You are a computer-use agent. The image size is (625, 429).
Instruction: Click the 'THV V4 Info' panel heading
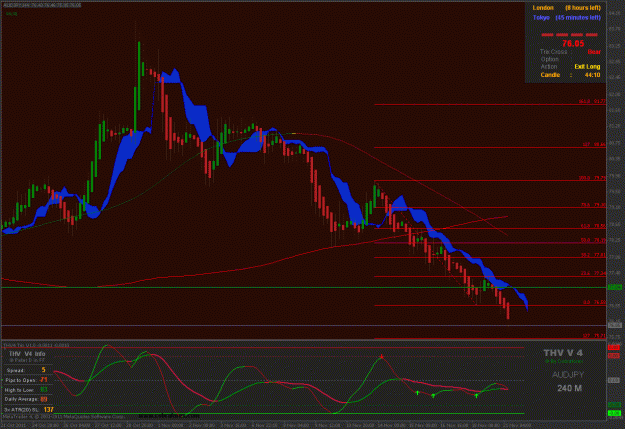click(27, 354)
